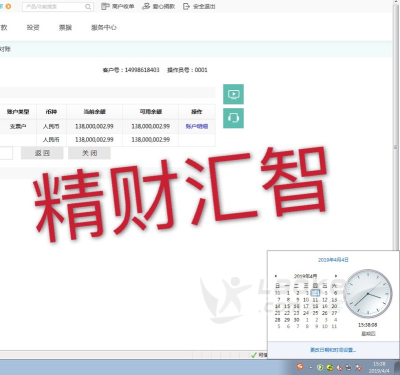
Task: Click the Sogou input tray icon
Action: click(x=300, y=367)
